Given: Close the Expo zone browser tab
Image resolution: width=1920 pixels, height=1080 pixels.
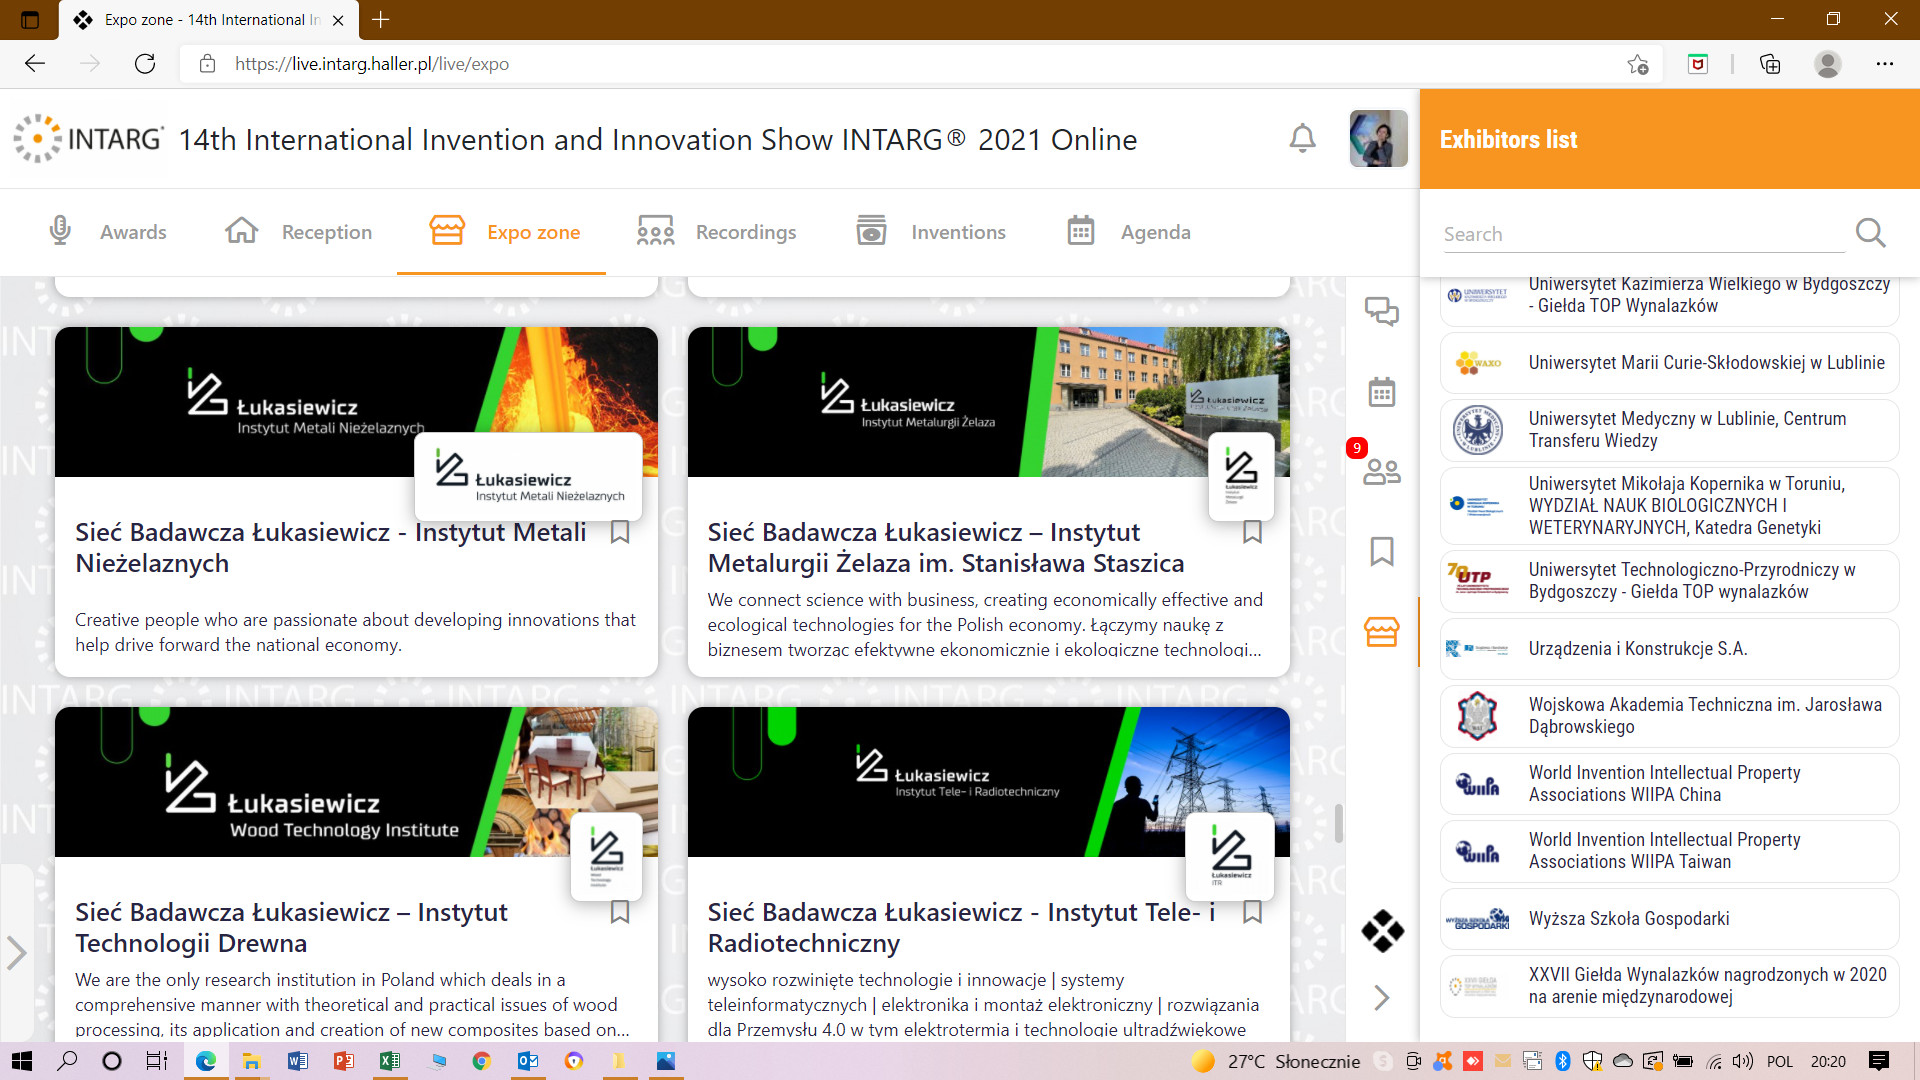Looking at the screenshot, I should tap(338, 20).
